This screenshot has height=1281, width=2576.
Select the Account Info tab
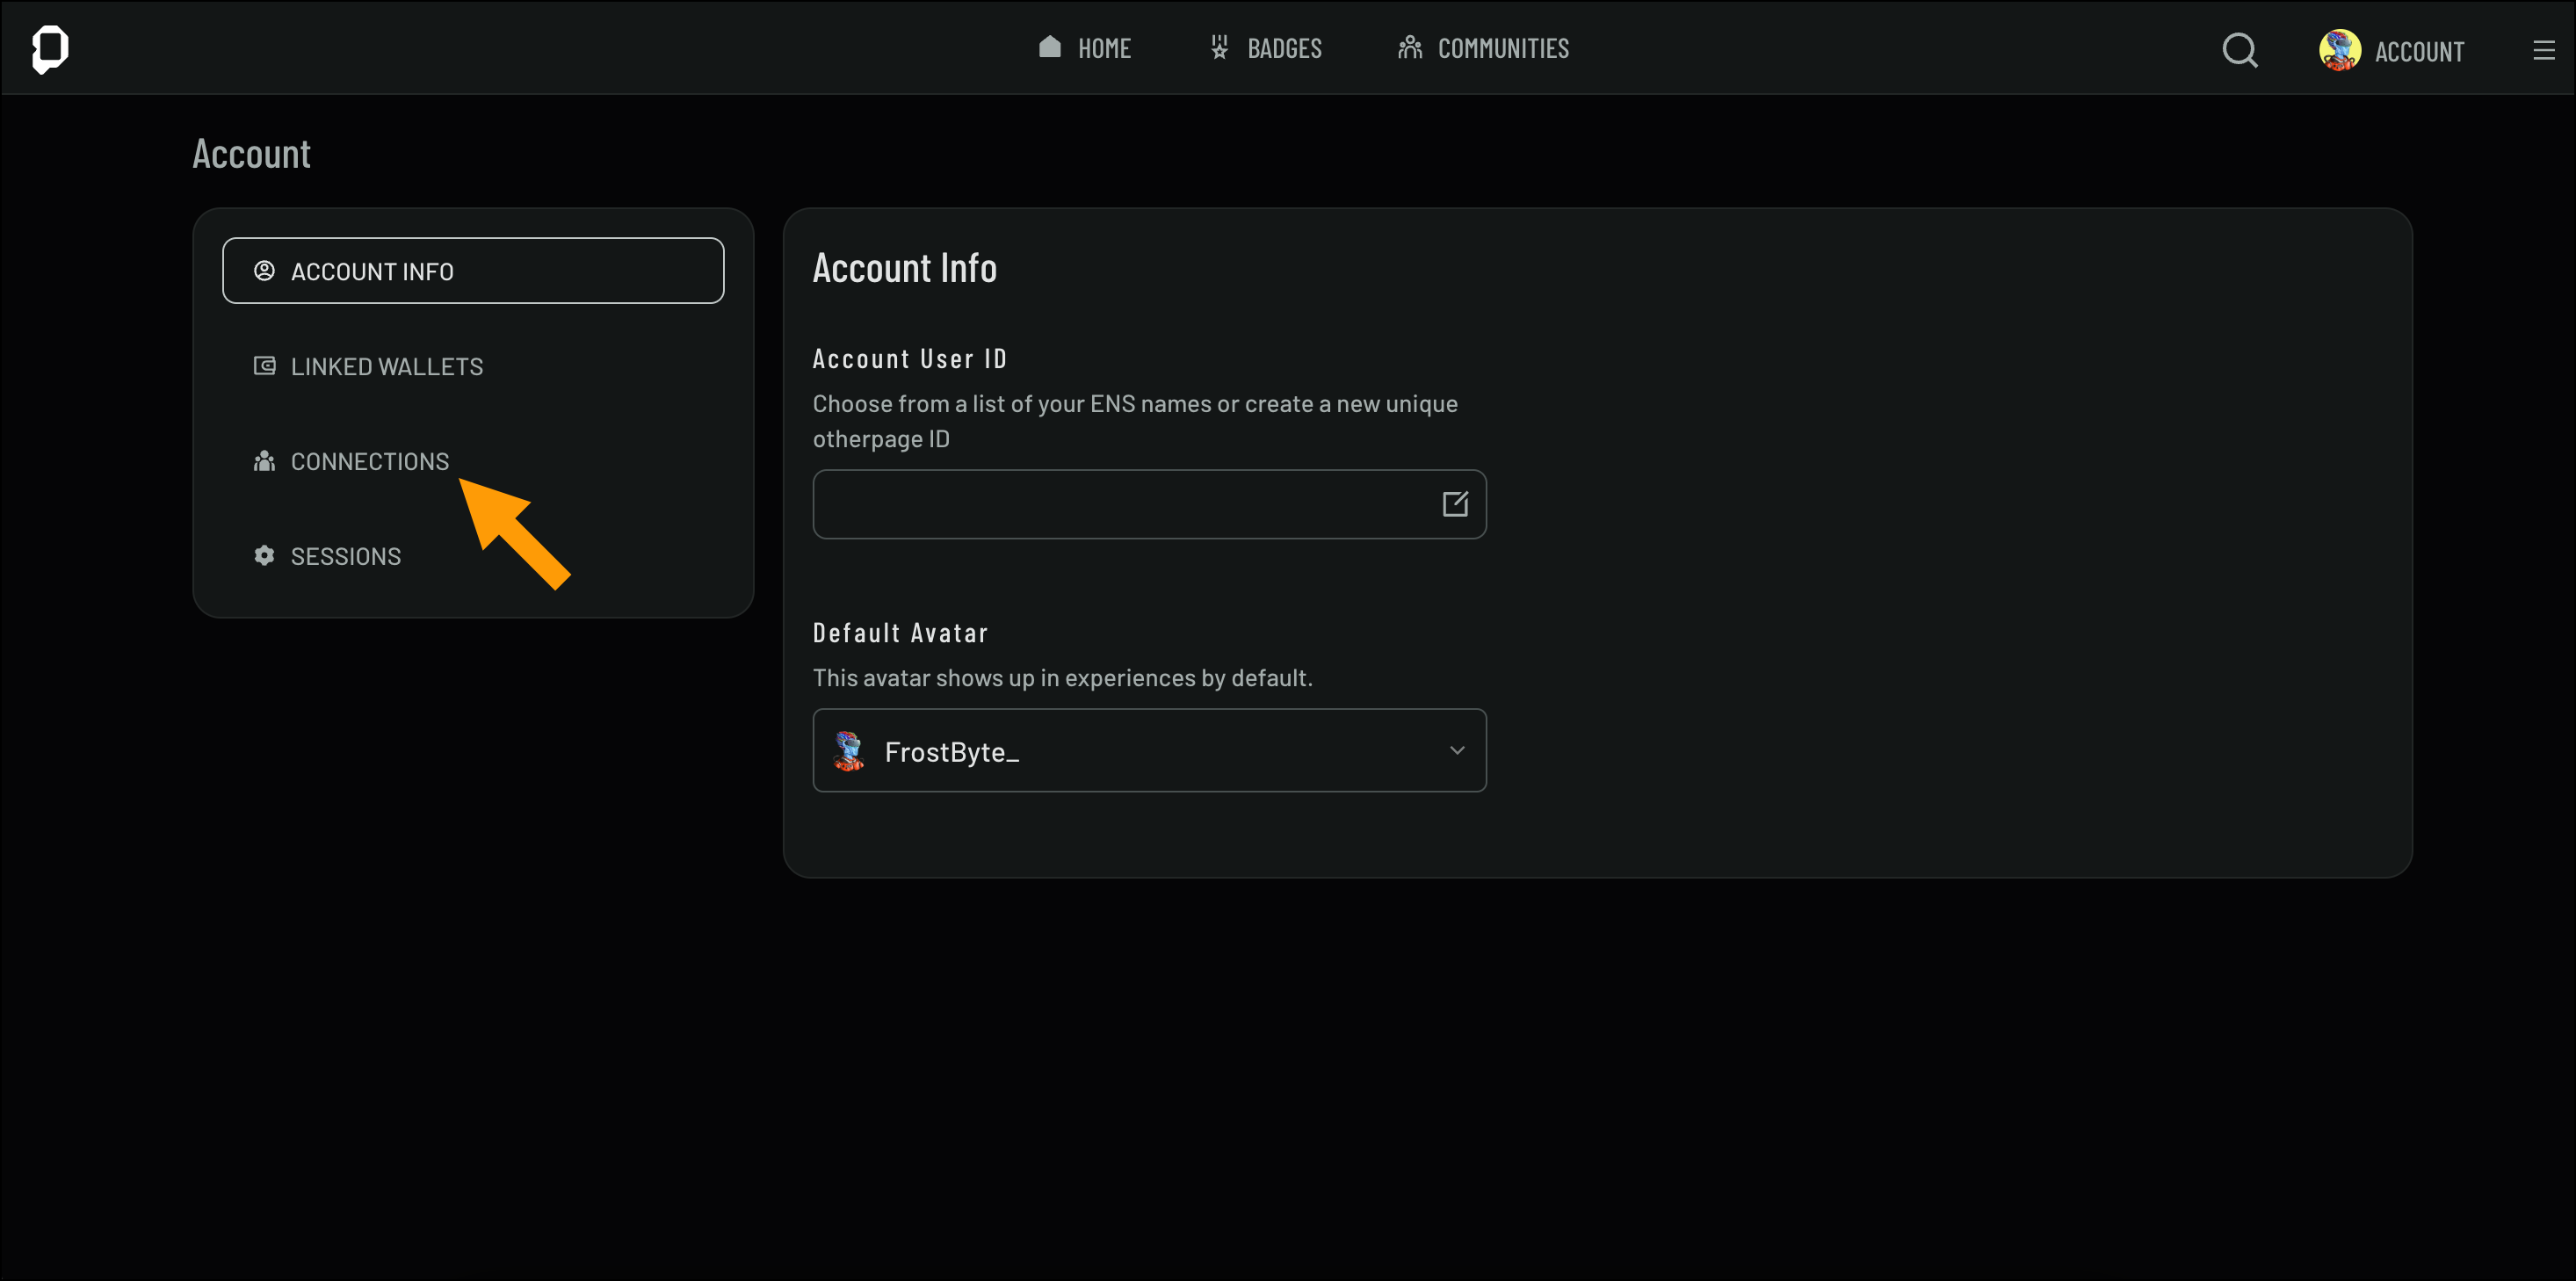(472, 271)
